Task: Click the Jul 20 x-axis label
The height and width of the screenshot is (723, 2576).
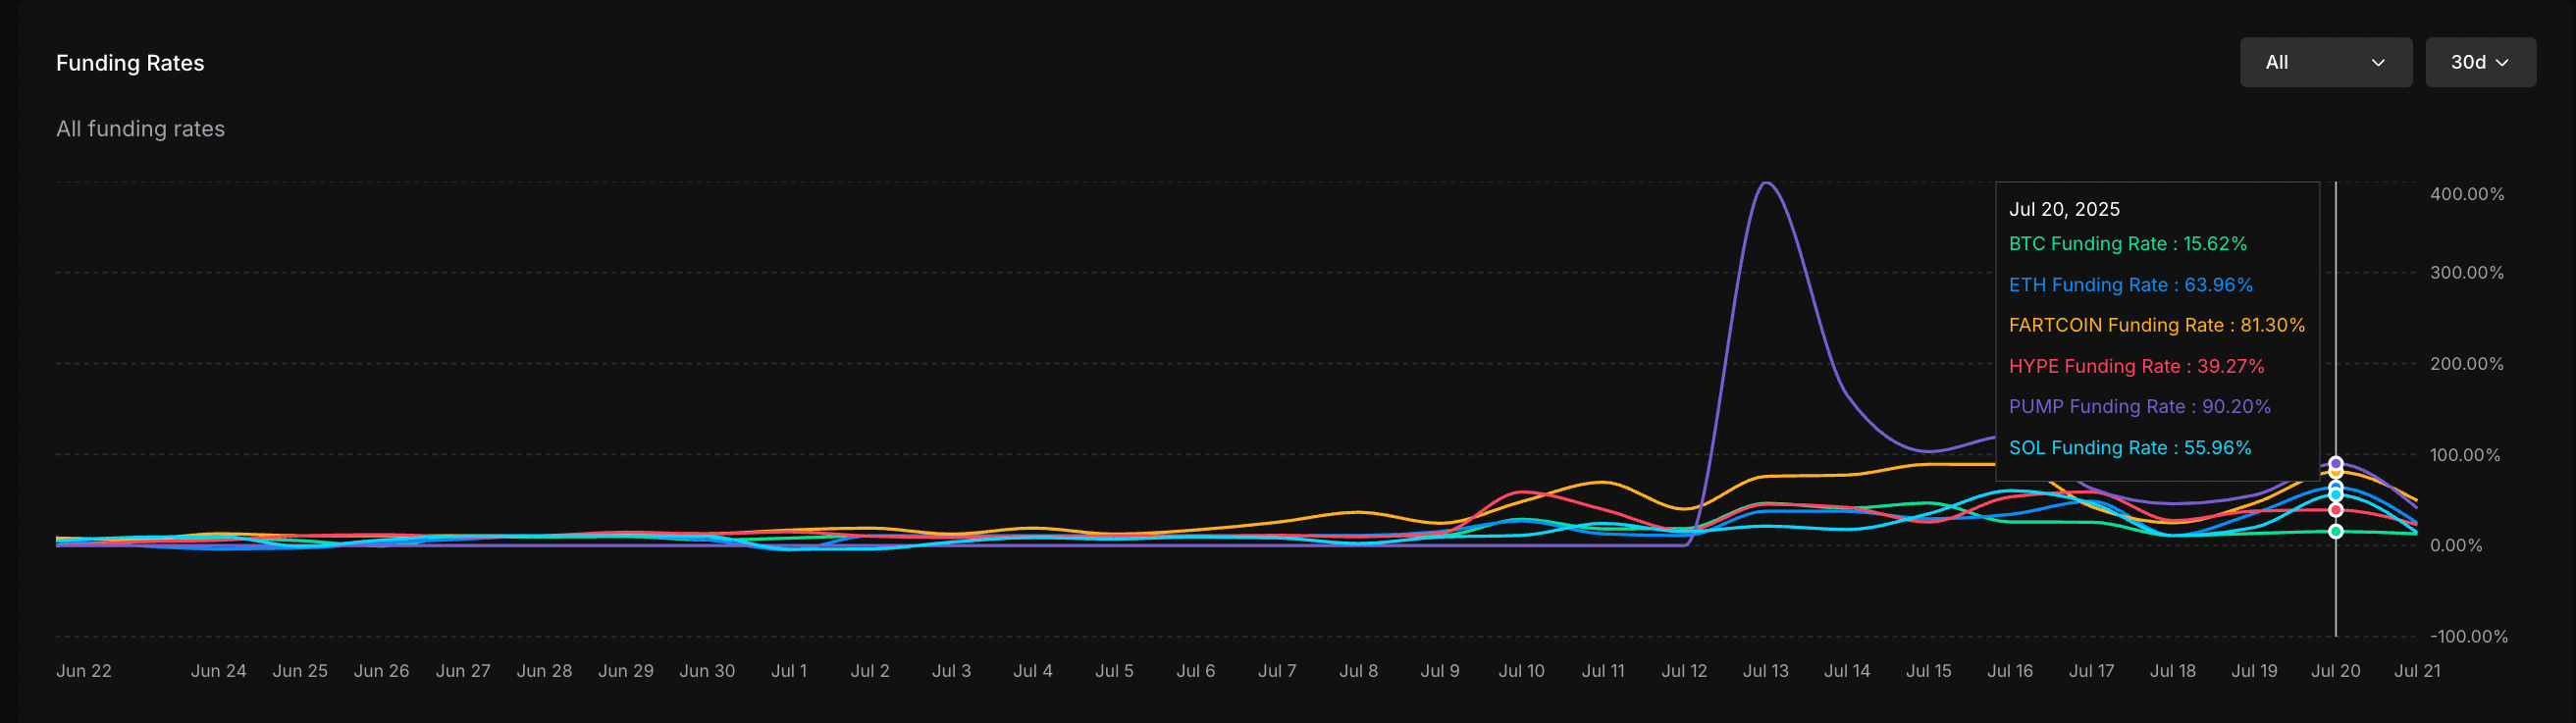Action: click(x=2335, y=671)
